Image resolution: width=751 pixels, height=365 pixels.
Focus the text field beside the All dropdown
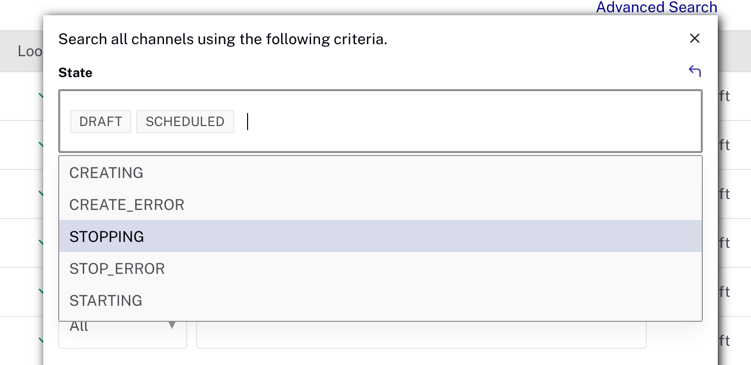click(x=421, y=334)
